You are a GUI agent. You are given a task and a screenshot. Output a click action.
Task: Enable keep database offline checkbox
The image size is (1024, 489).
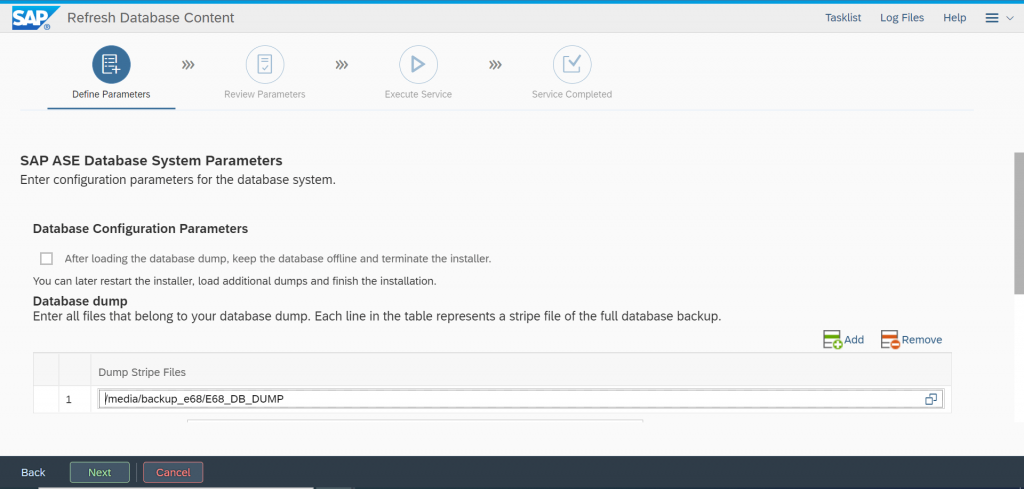click(x=46, y=259)
